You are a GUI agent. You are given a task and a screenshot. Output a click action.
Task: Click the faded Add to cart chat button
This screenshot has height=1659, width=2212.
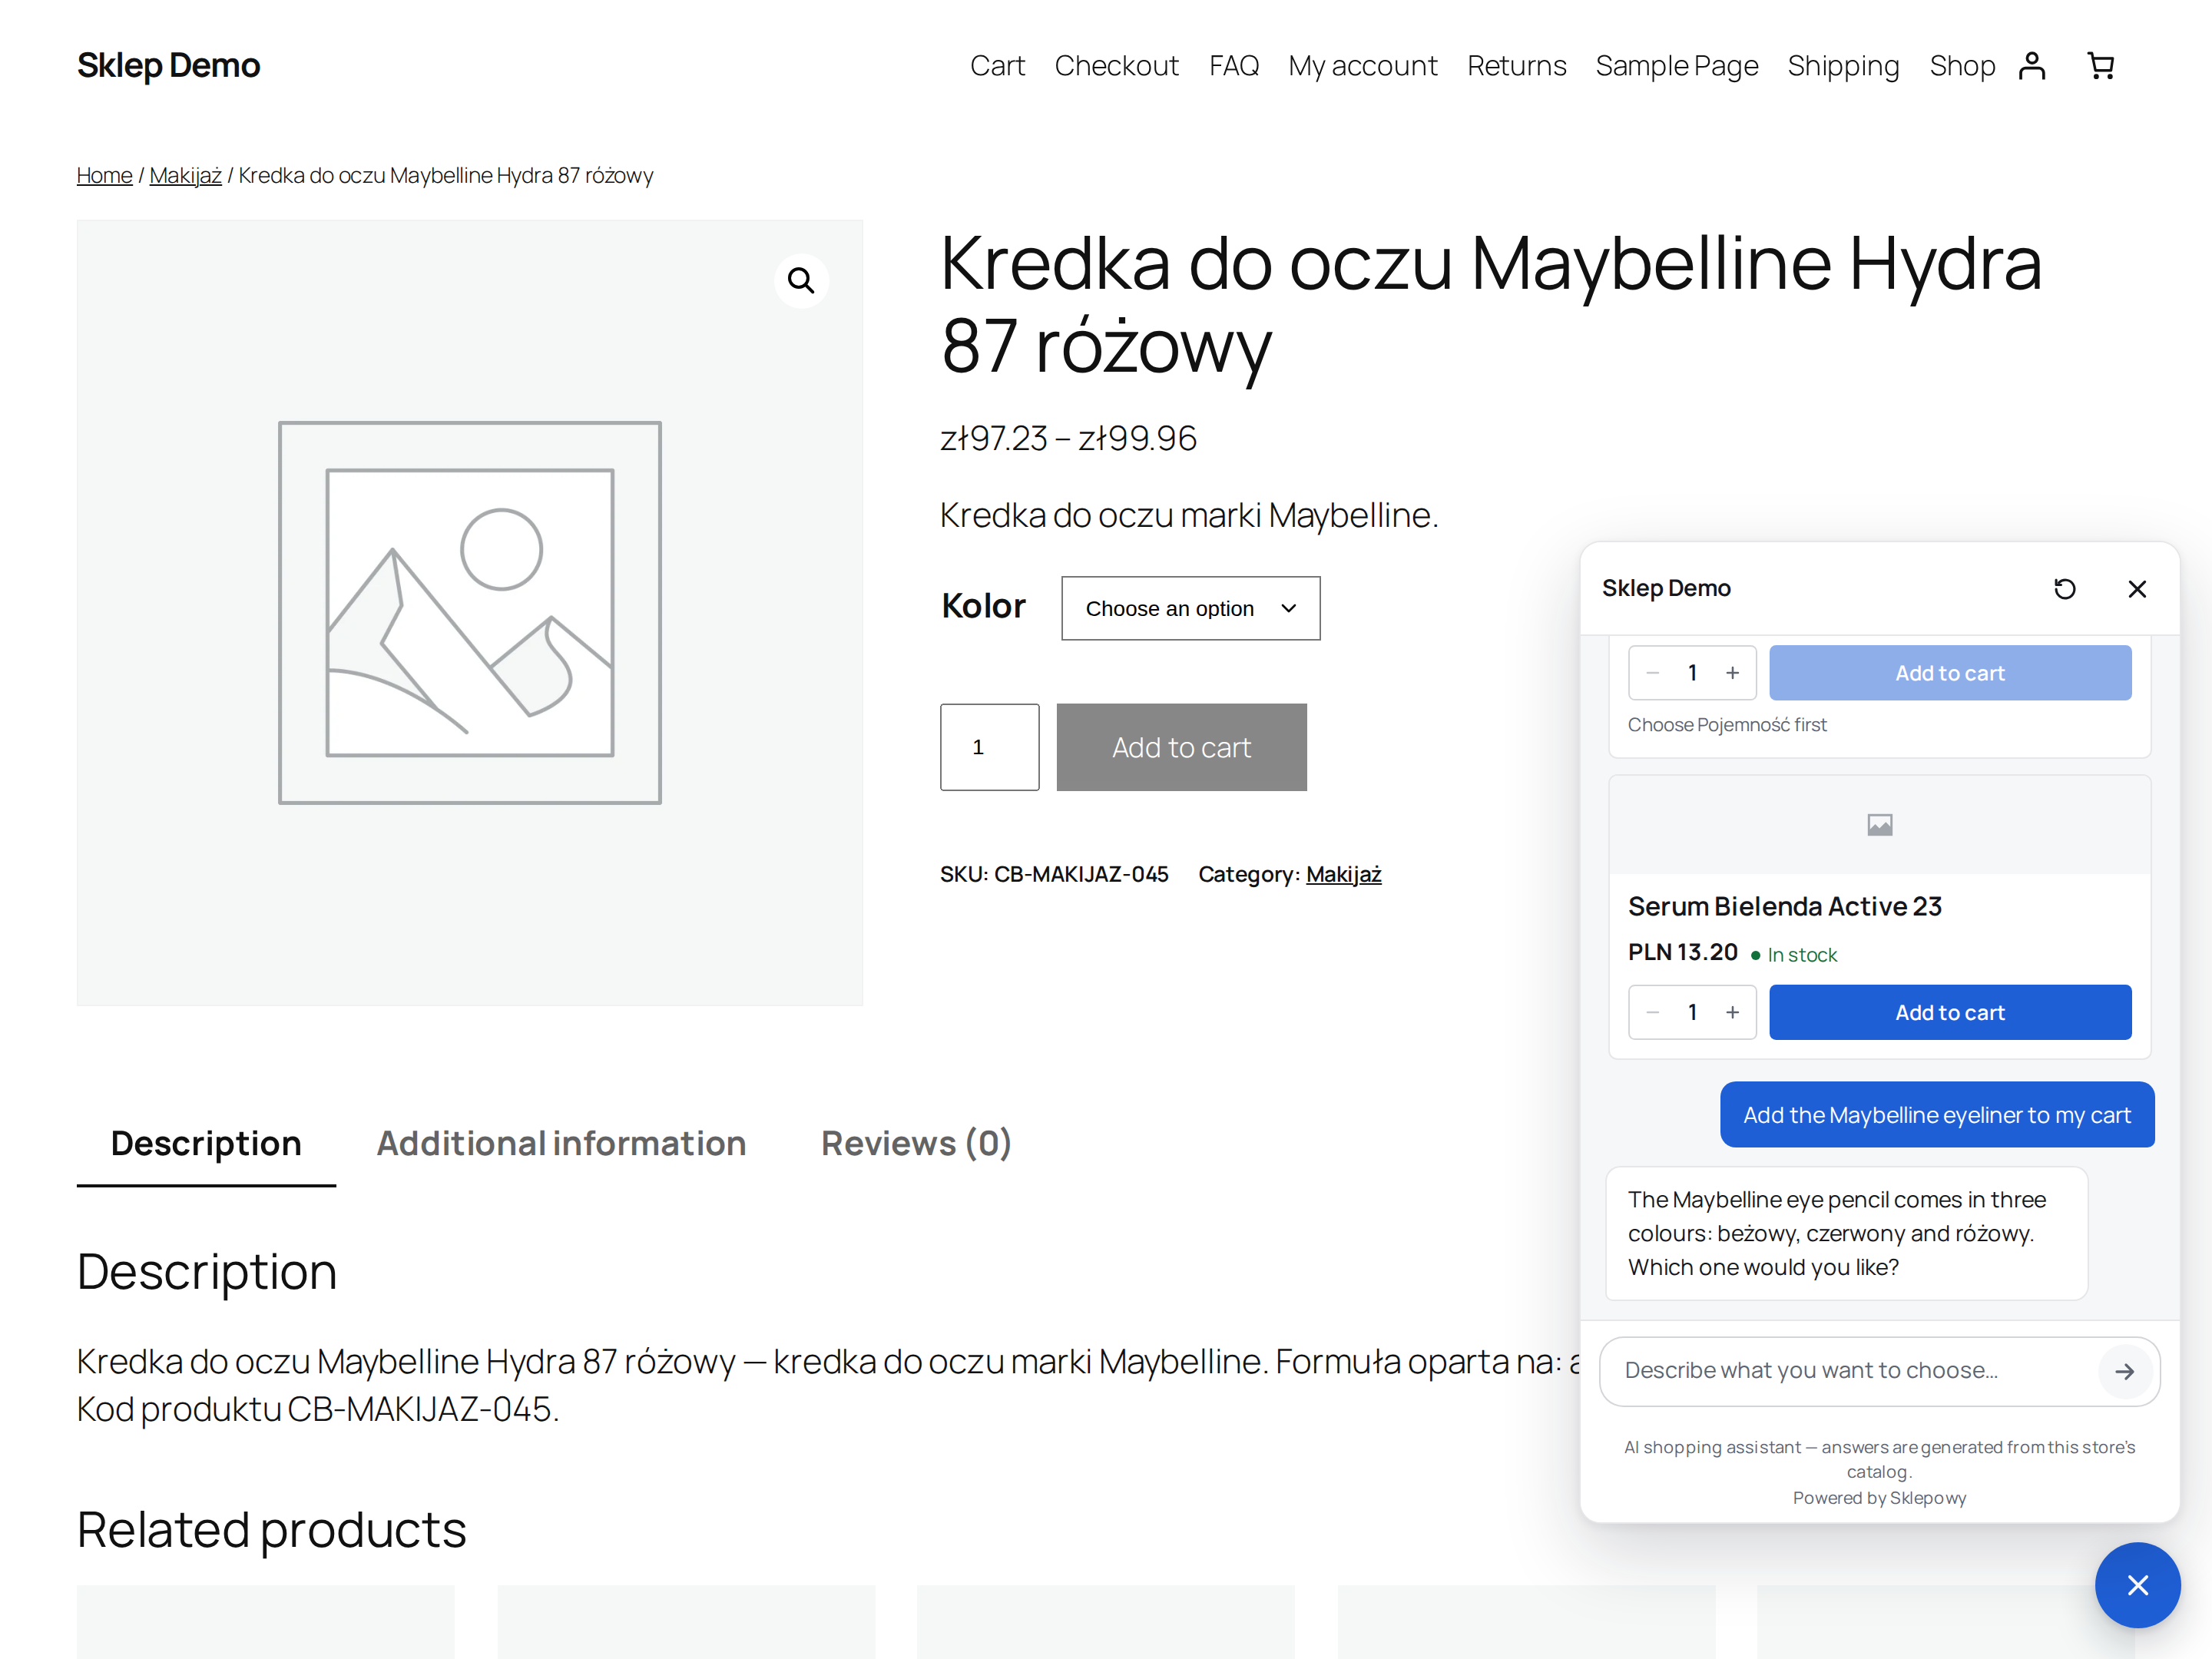click(x=1950, y=673)
